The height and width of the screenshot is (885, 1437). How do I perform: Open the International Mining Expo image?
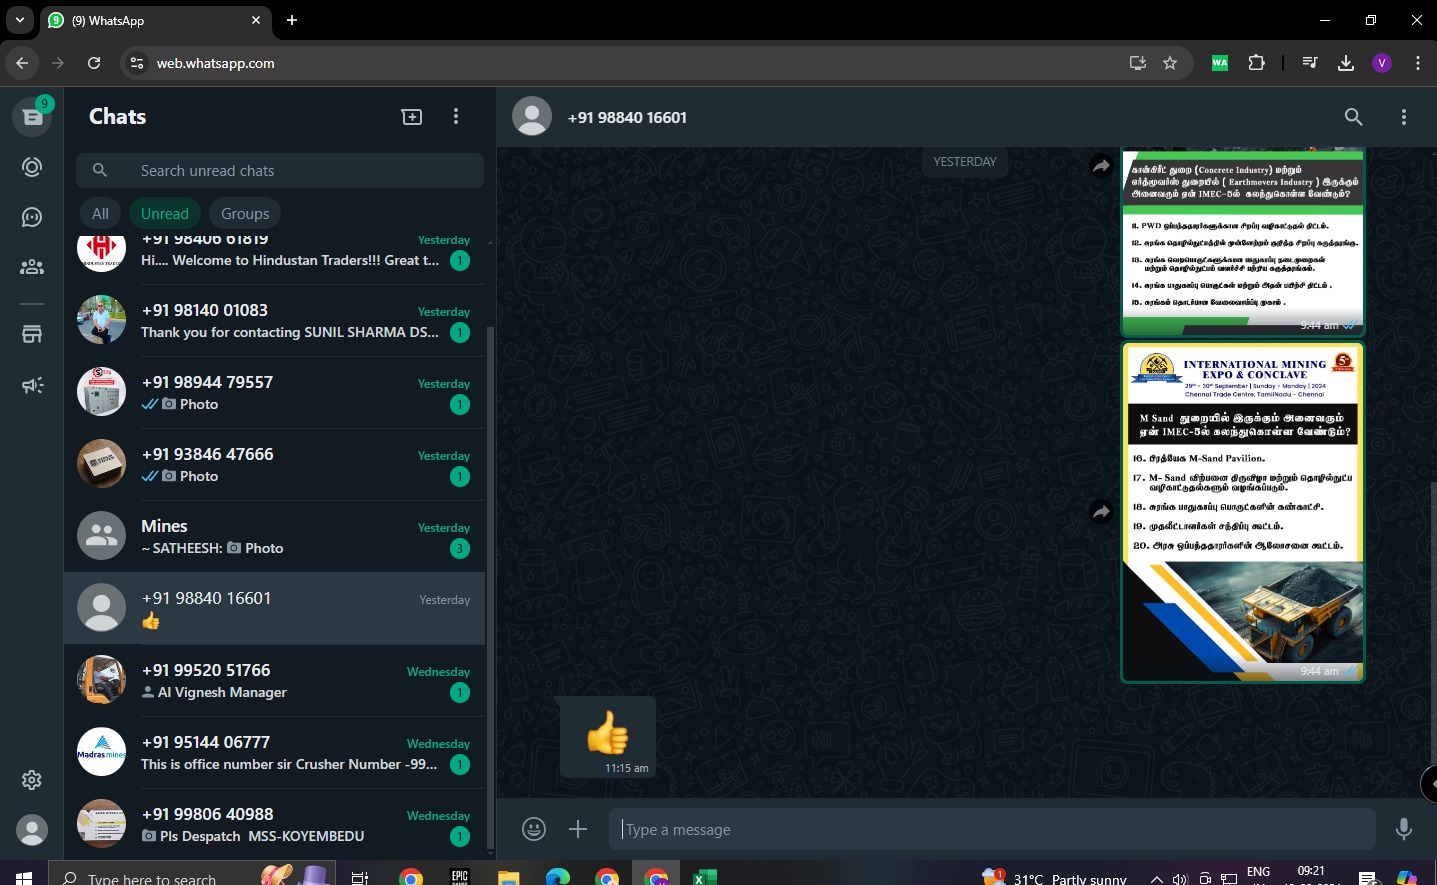[1243, 512]
